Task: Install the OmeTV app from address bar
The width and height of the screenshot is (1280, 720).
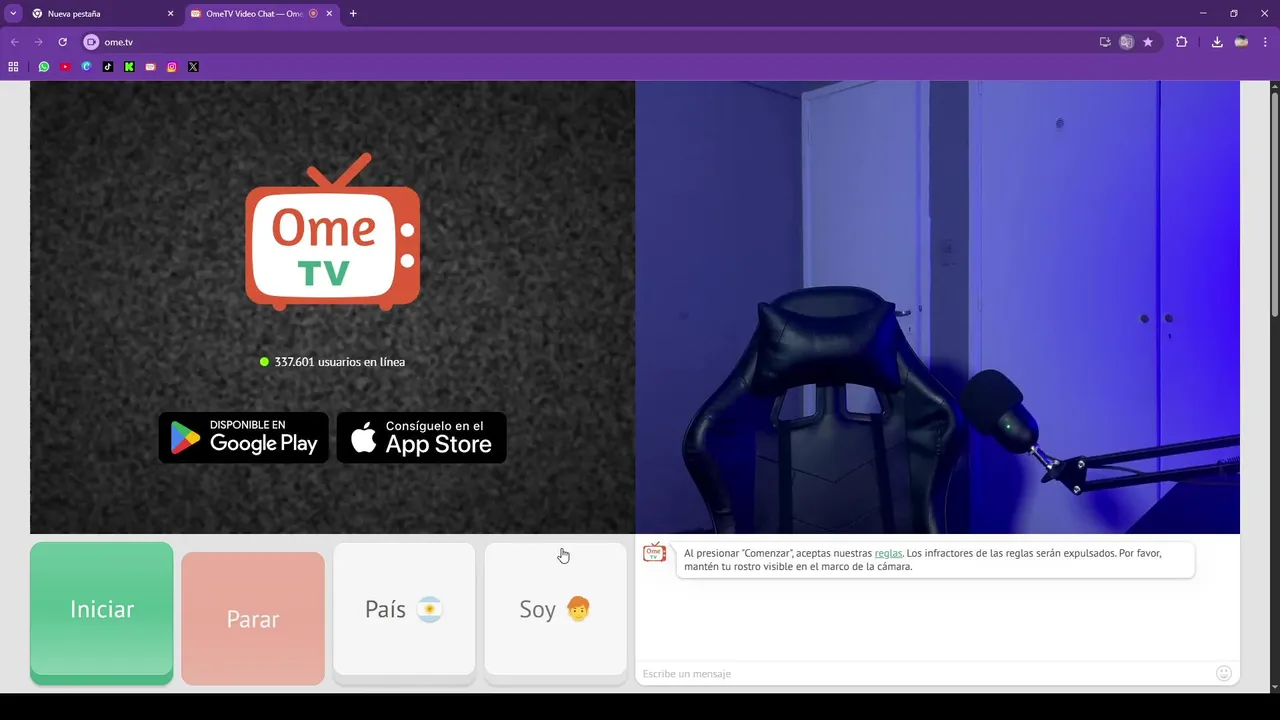Action: (x=1105, y=42)
